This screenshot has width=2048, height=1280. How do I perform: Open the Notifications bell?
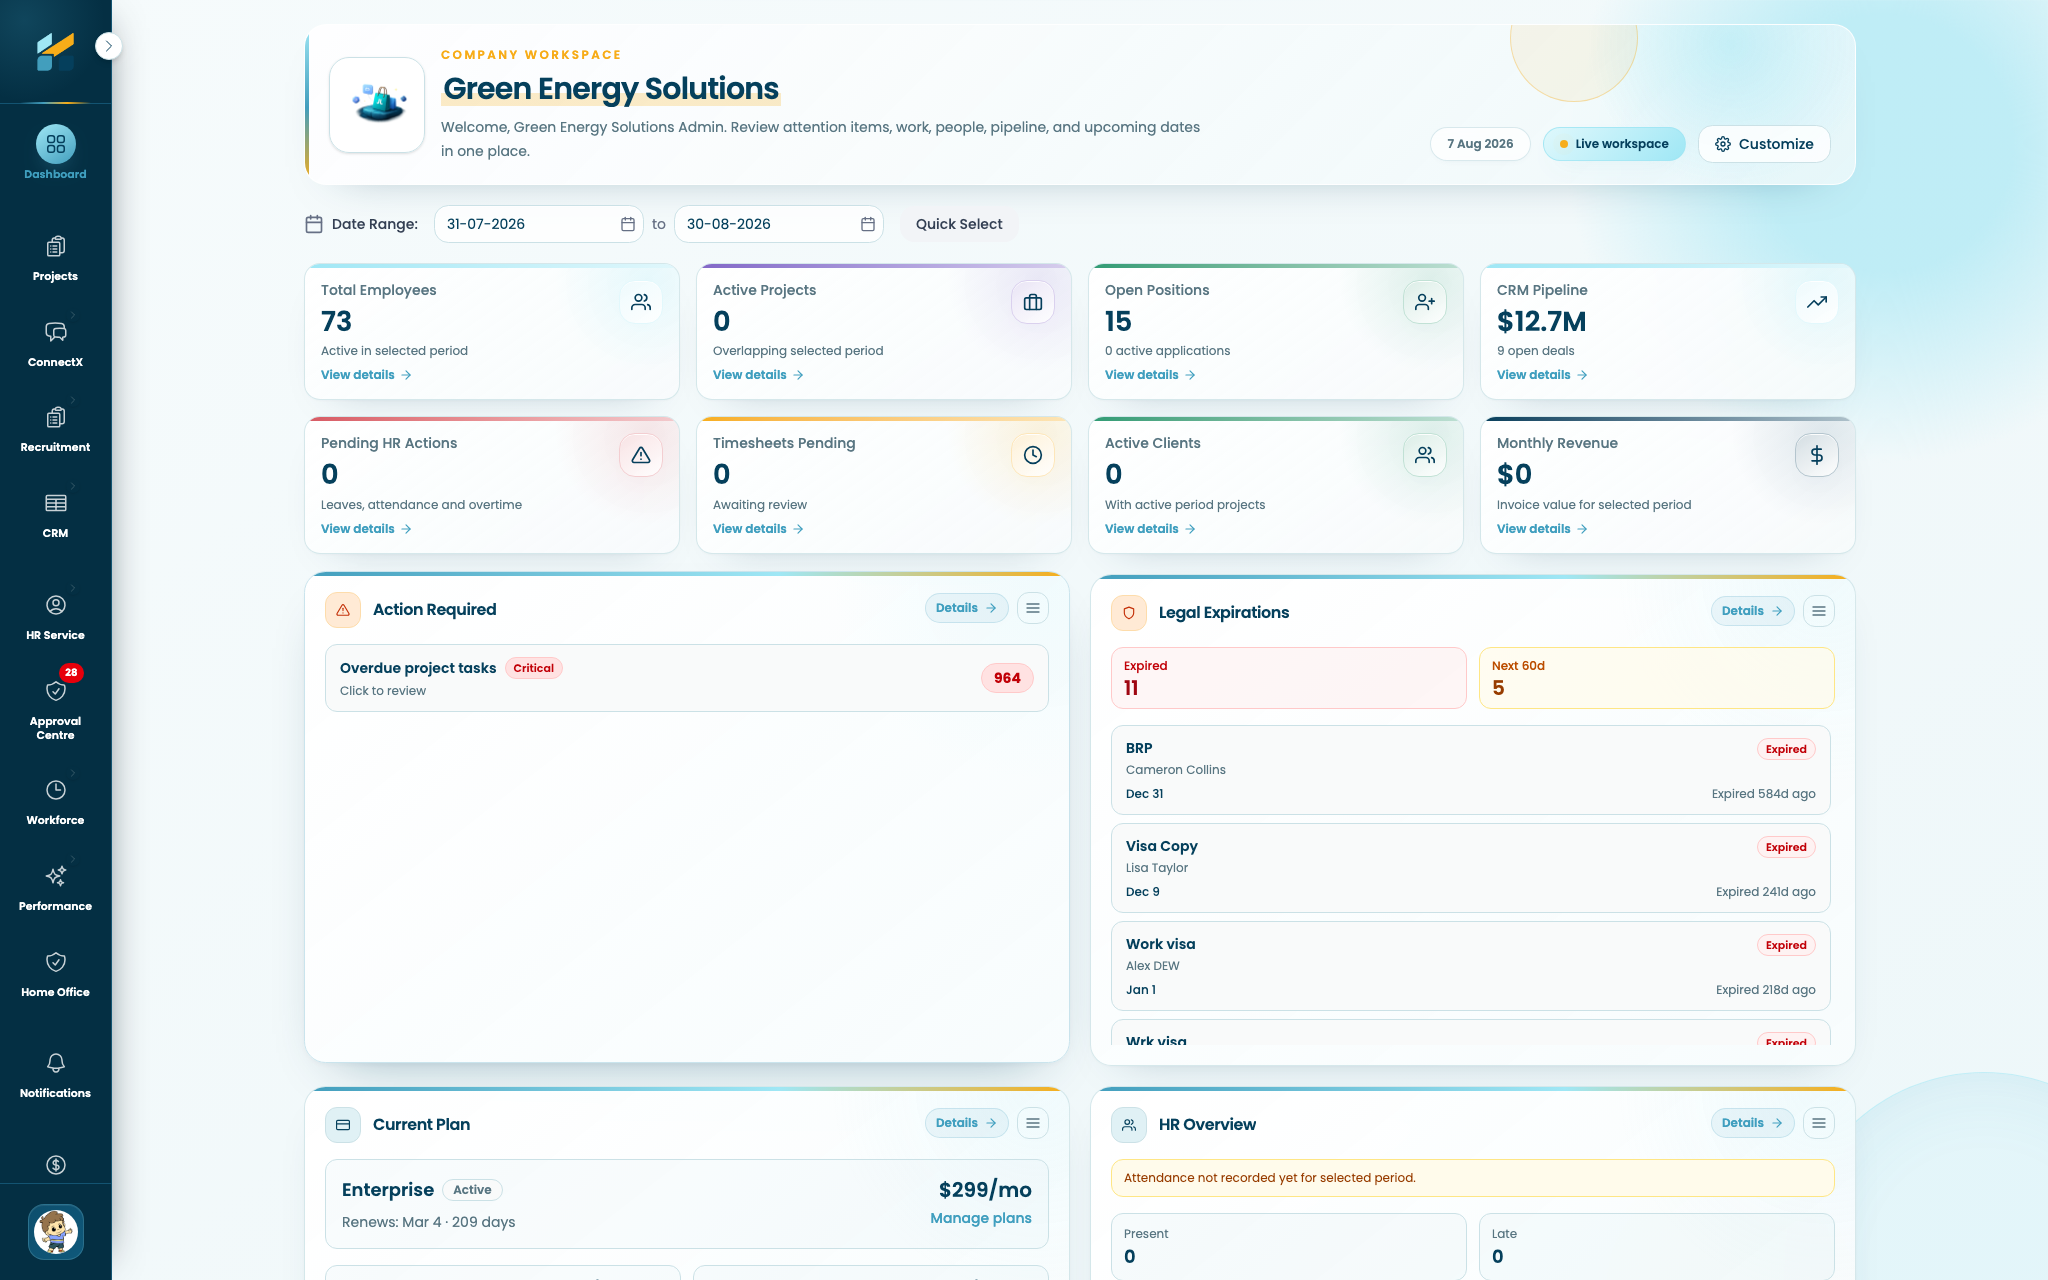point(55,1063)
